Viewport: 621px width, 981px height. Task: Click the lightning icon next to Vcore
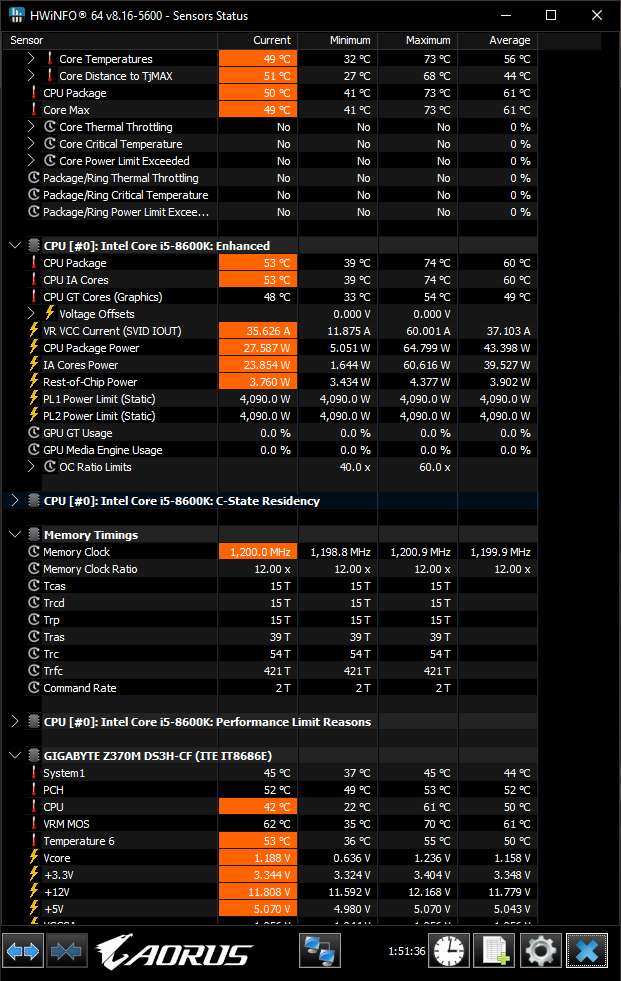(x=34, y=858)
